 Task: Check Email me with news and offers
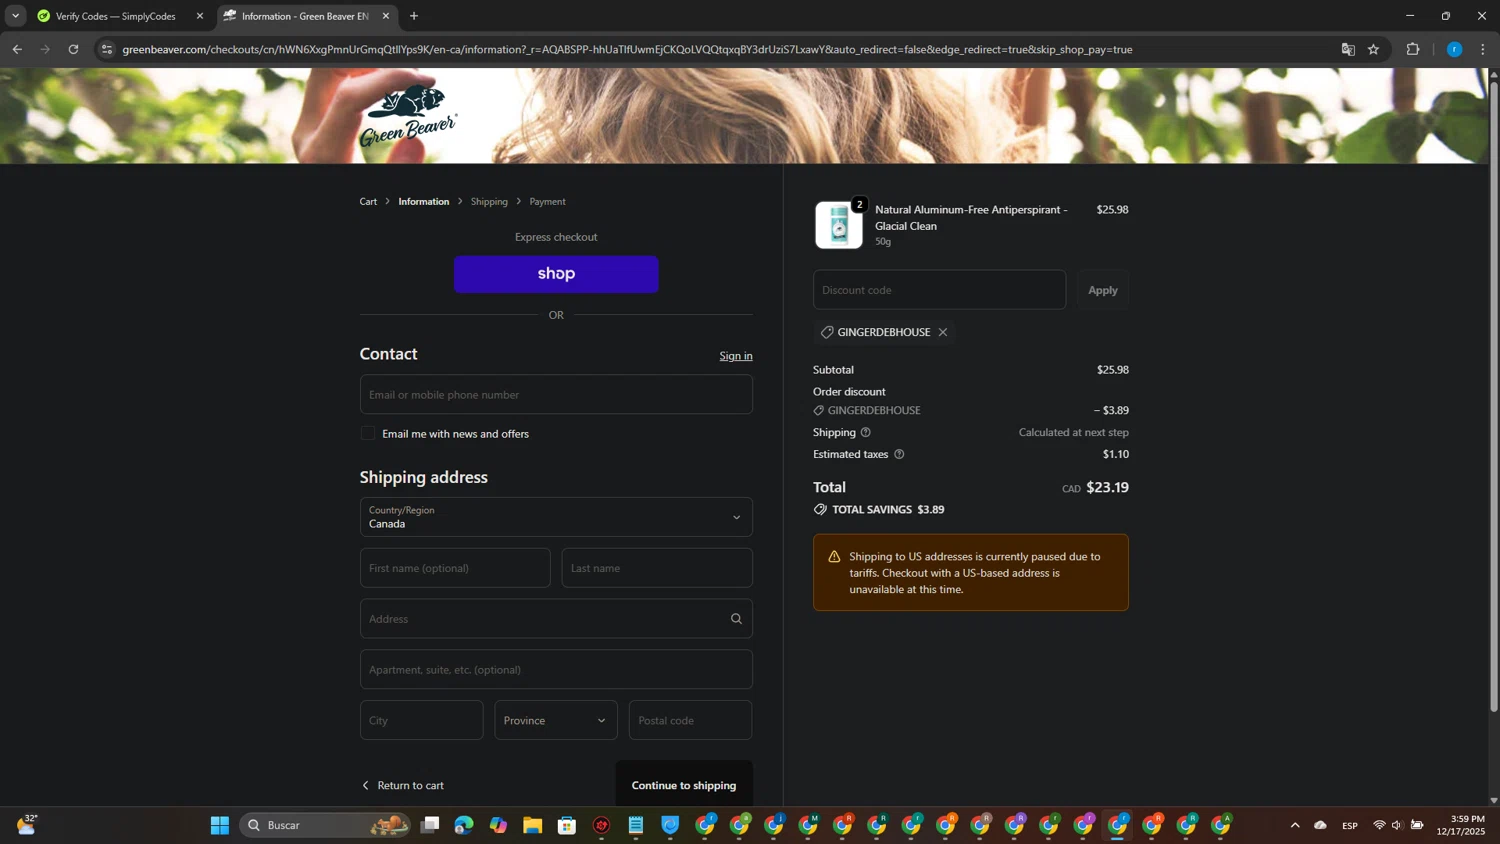click(x=368, y=433)
